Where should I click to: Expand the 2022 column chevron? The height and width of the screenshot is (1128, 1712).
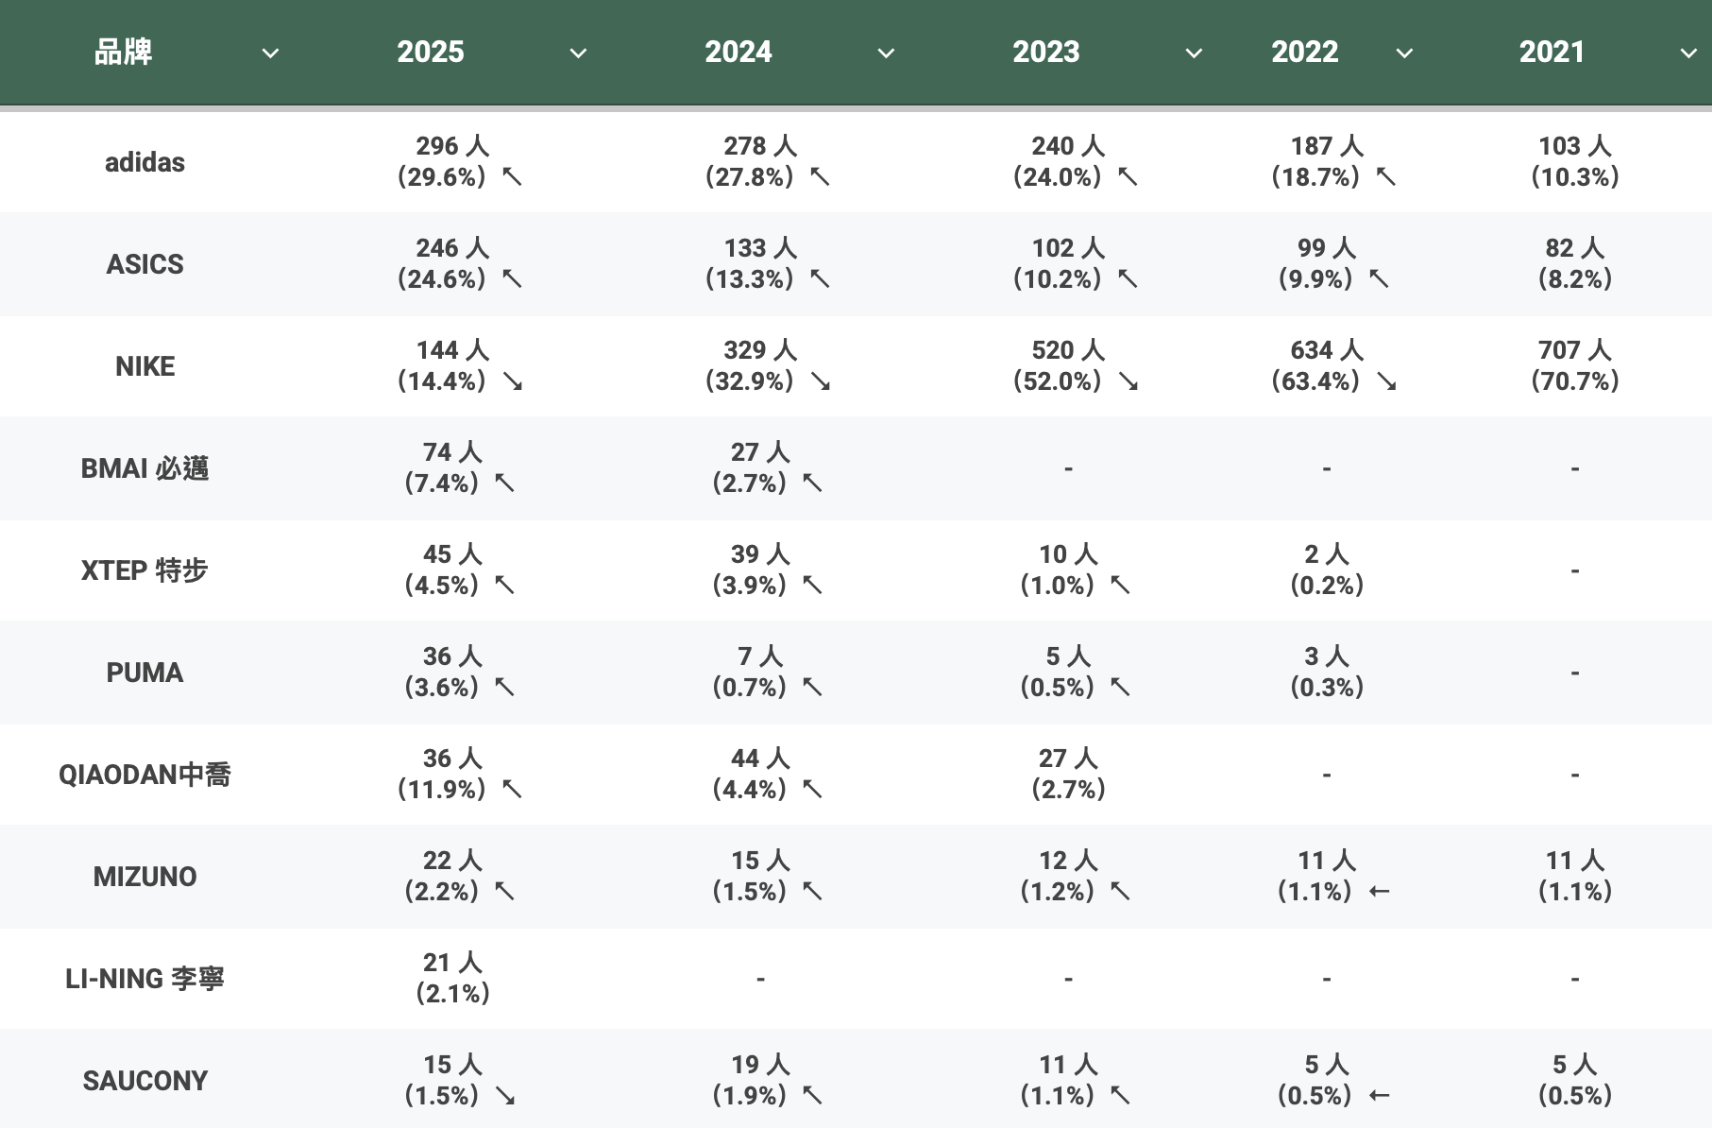pyautogui.click(x=1404, y=53)
